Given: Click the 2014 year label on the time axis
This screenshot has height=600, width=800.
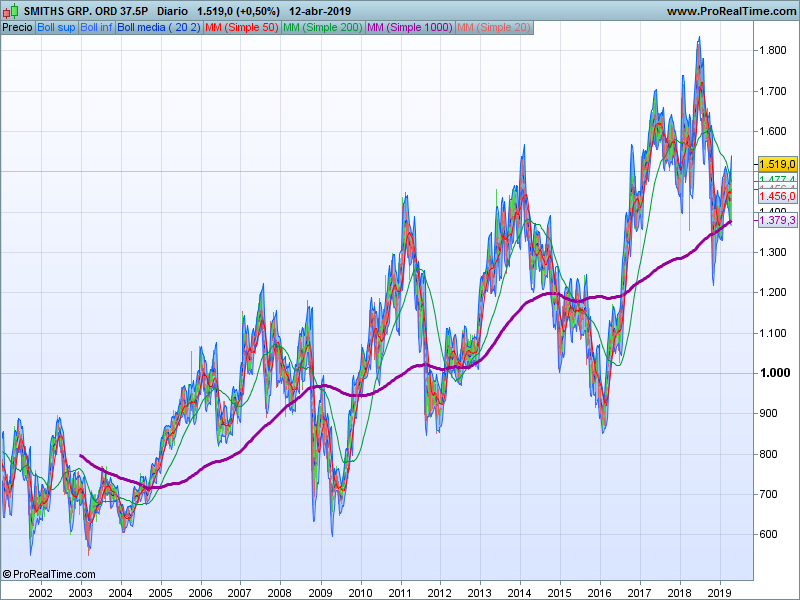Looking at the screenshot, I should (x=519, y=593).
